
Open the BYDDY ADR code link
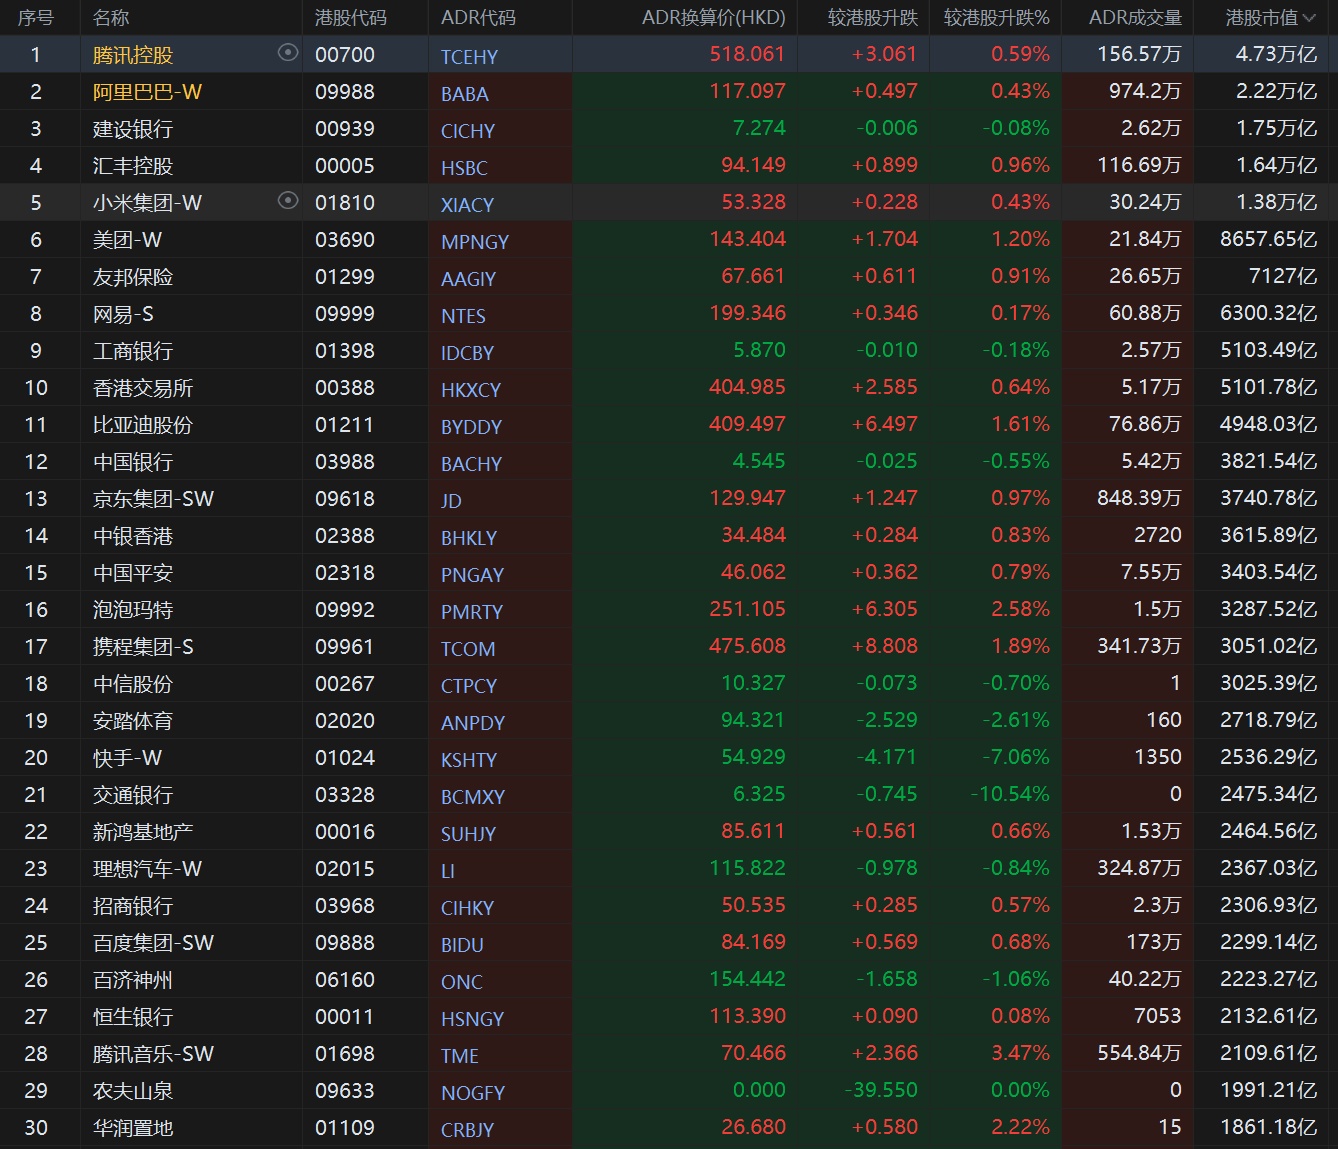click(471, 427)
